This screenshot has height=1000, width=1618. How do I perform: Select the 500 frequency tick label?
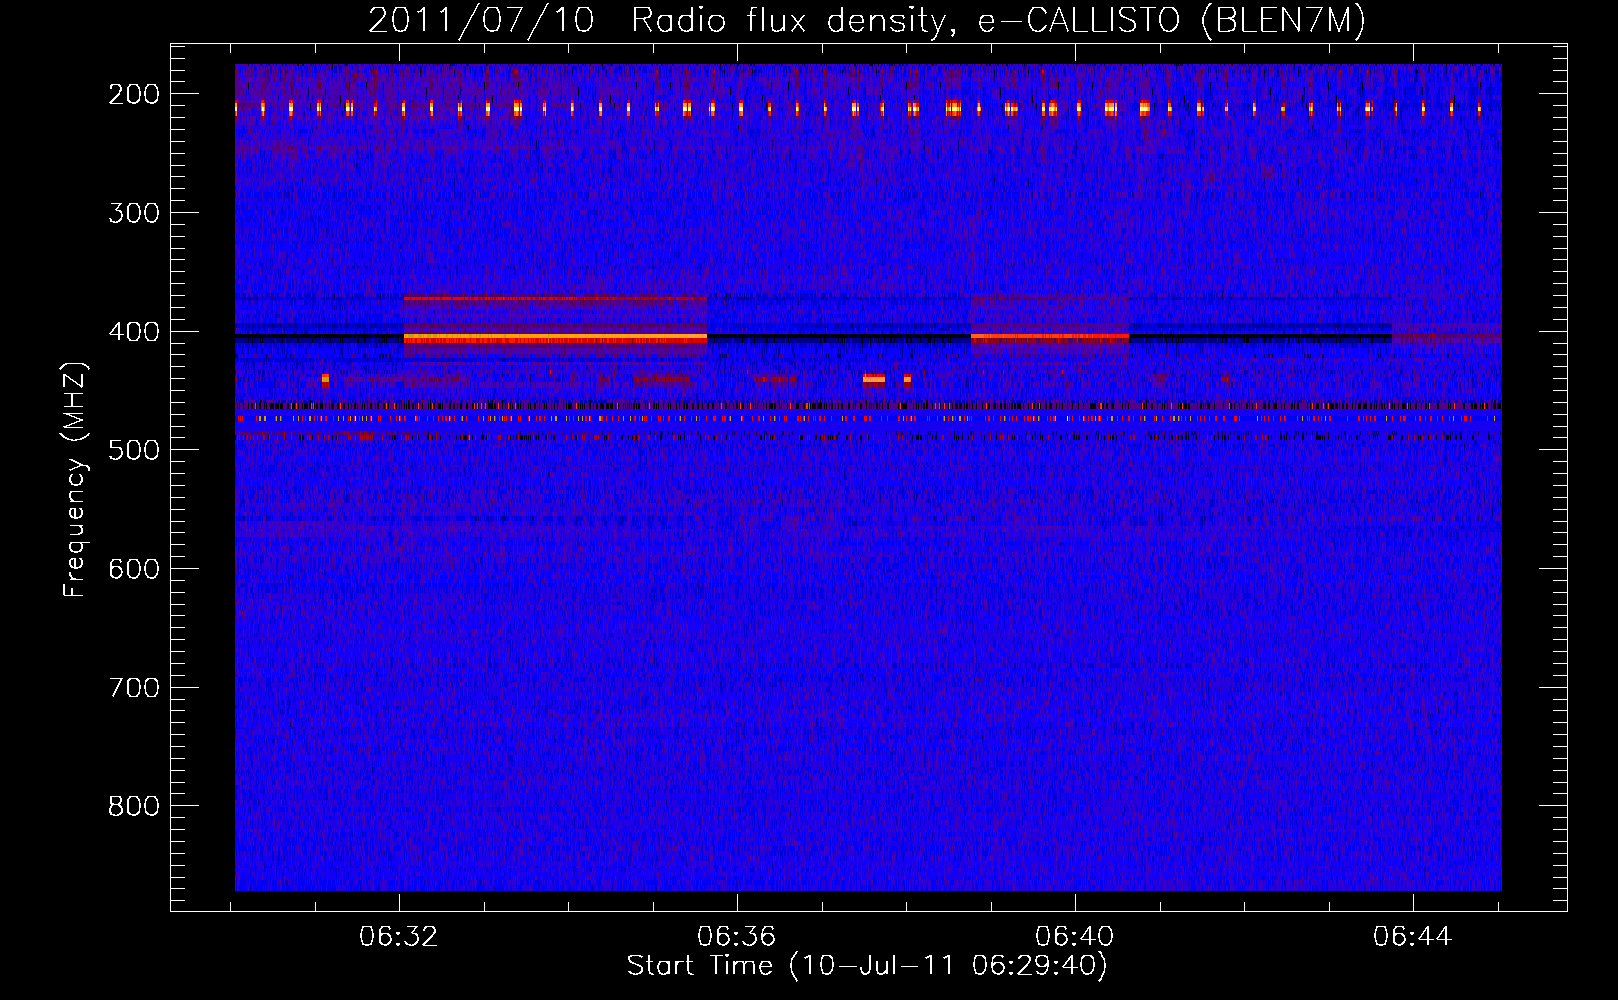coord(134,450)
